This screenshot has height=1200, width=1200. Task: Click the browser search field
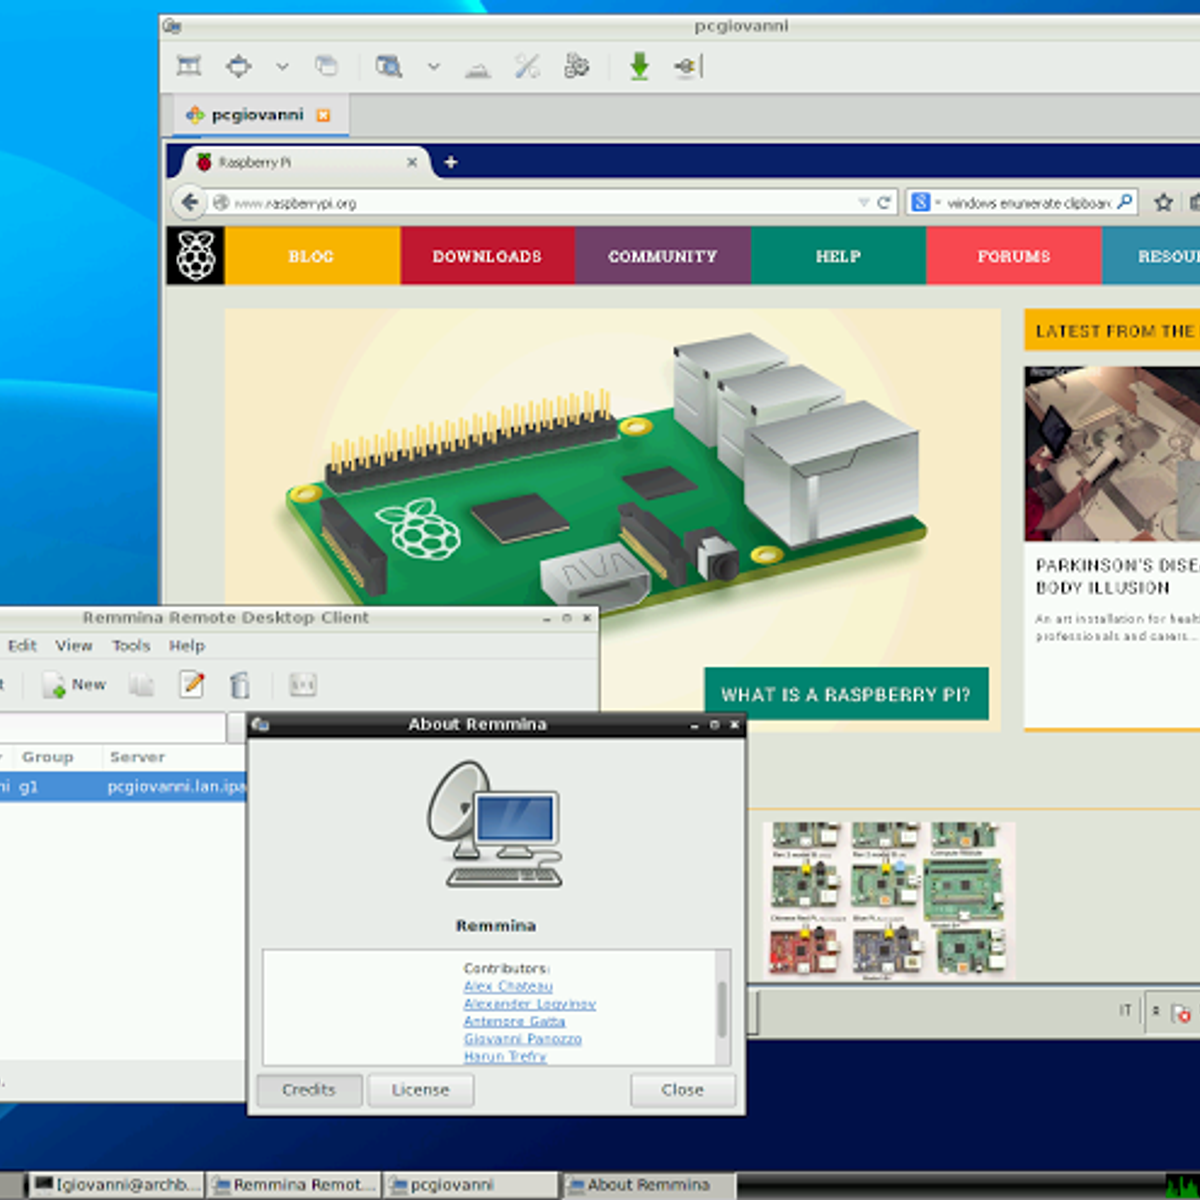[x=1028, y=203]
